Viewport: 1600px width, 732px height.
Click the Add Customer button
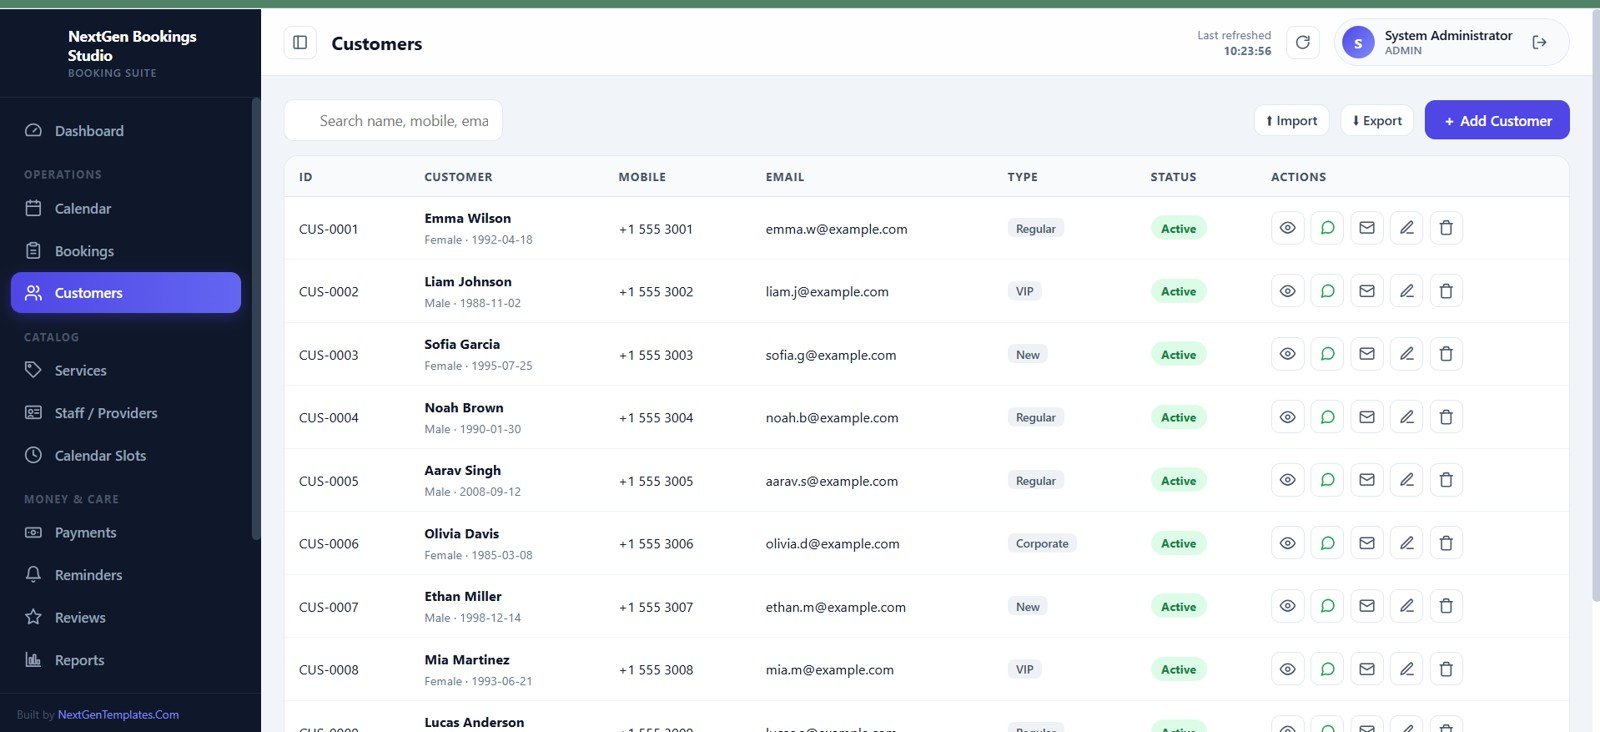click(1497, 120)
